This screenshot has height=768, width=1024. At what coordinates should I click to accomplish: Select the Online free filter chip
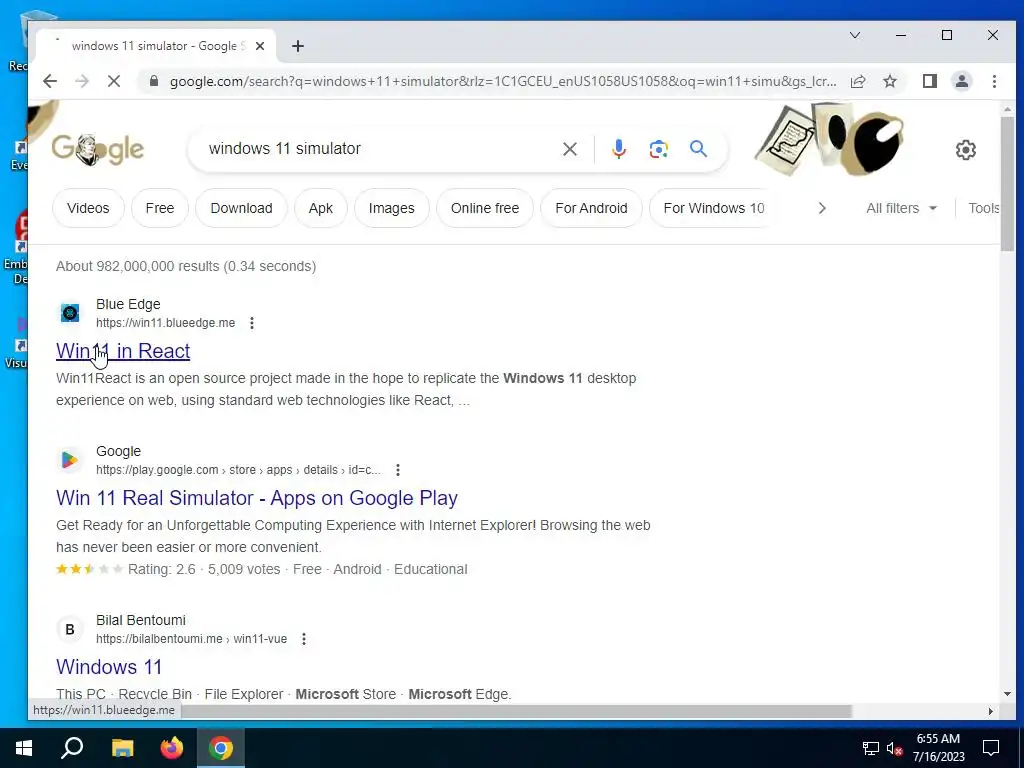pyautogui.click(x=485, y=208)
